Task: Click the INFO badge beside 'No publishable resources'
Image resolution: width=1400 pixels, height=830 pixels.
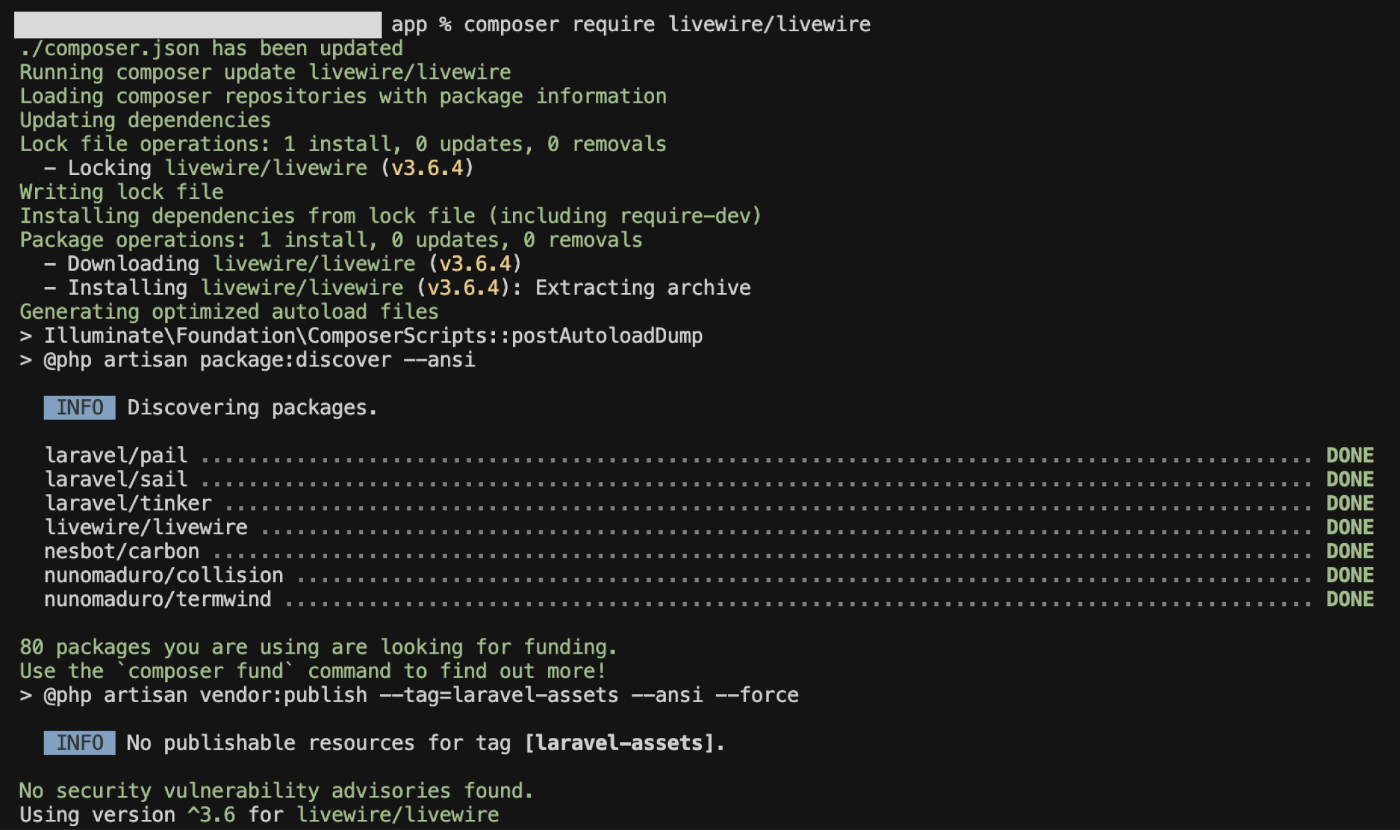Action: [x=79, y=744]
